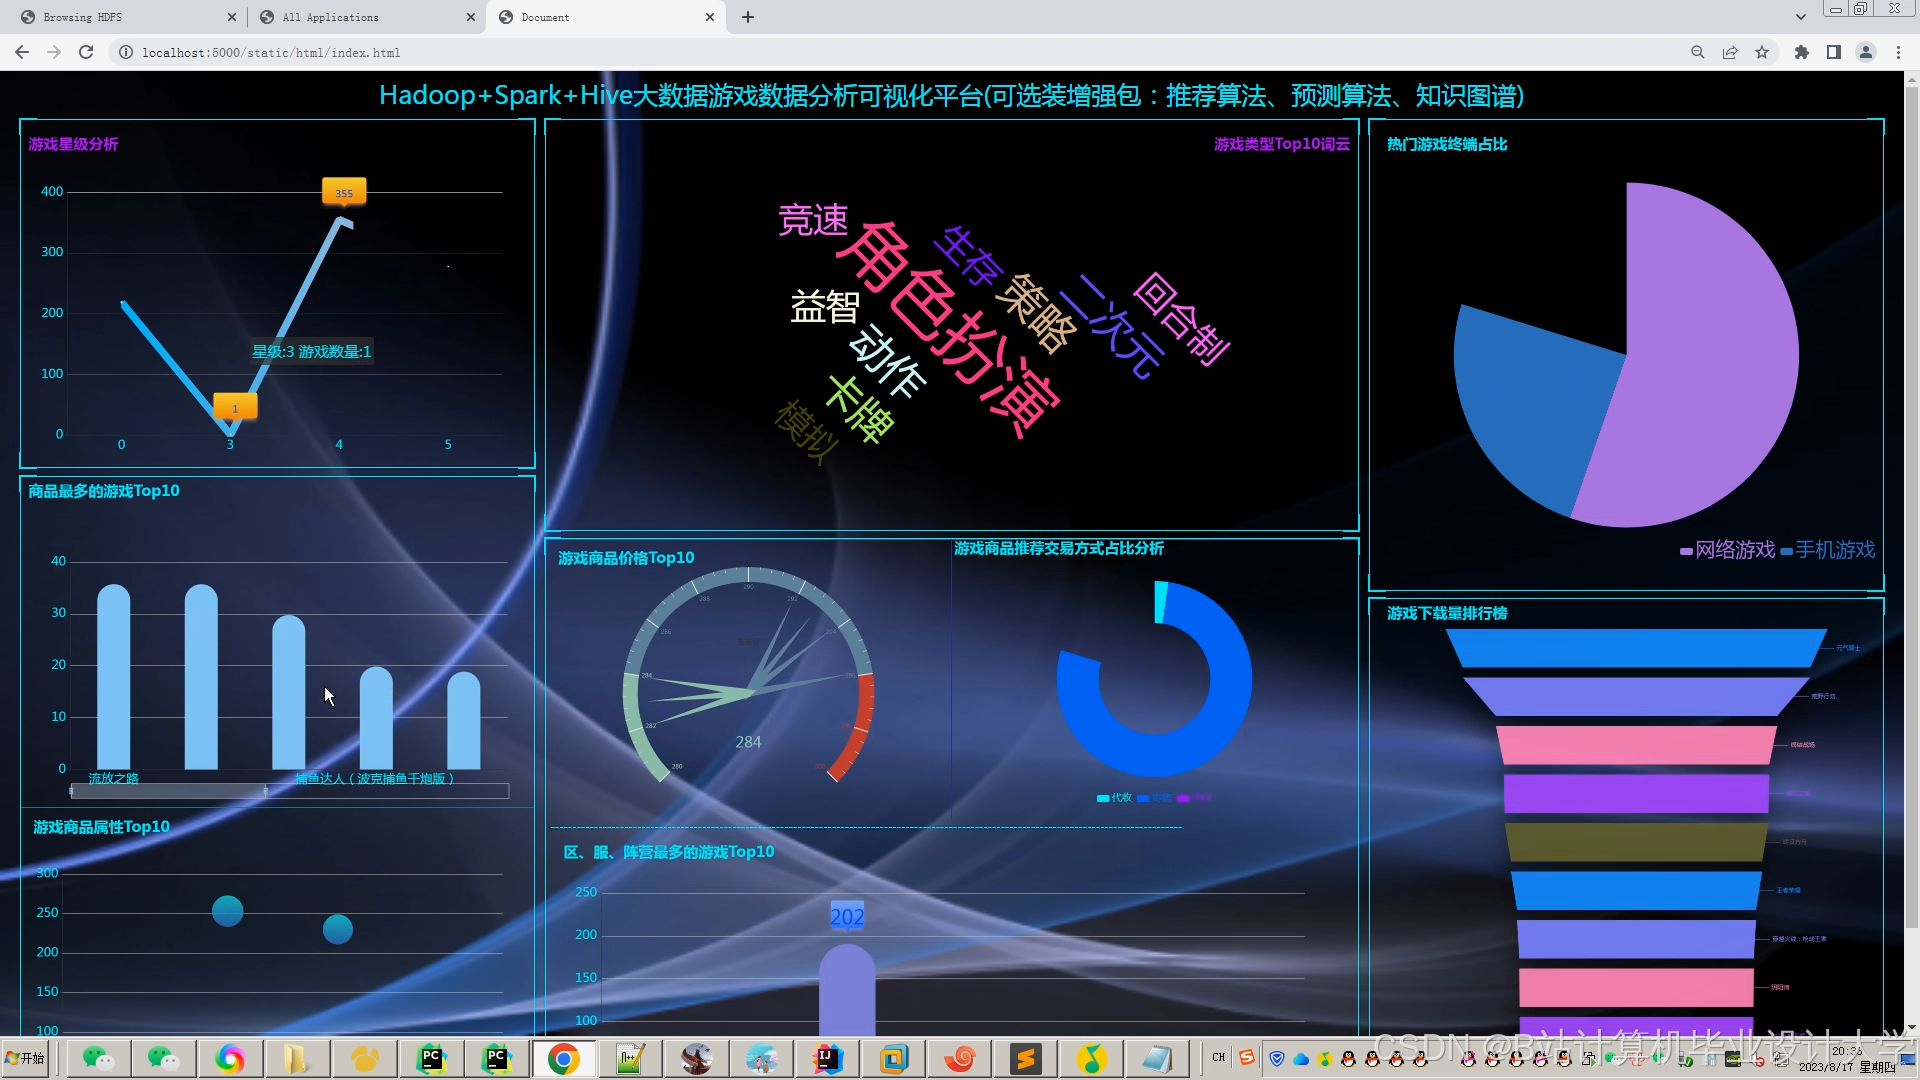Toggle 代收 legend in trade method chart

(1115, 798)
